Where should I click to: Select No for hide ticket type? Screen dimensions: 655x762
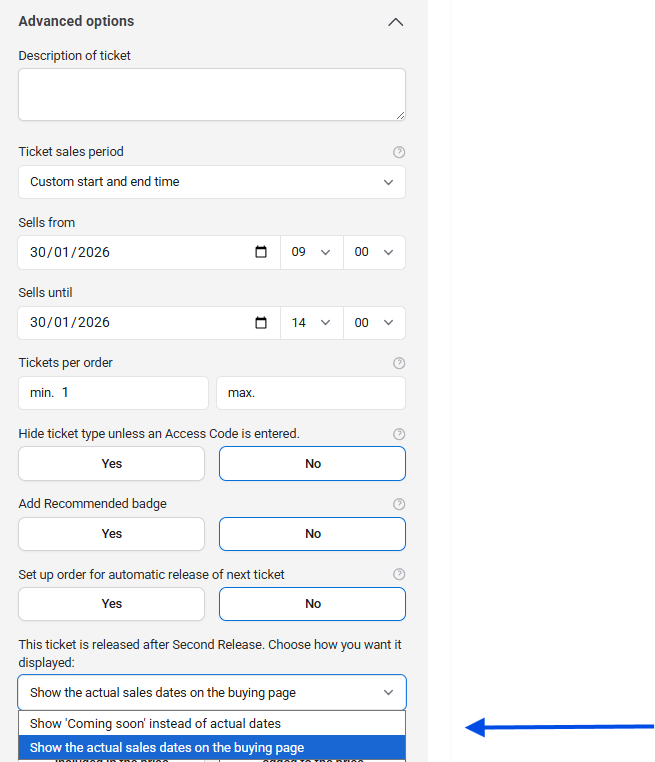312,463
